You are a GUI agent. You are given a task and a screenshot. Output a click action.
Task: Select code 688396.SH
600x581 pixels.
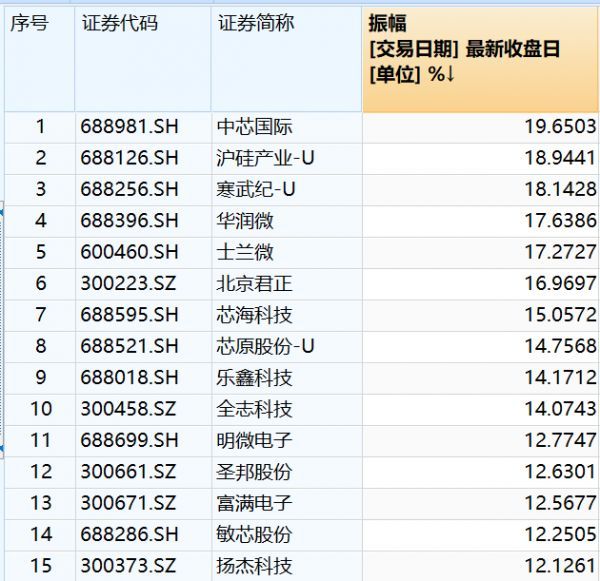[129, 221]
